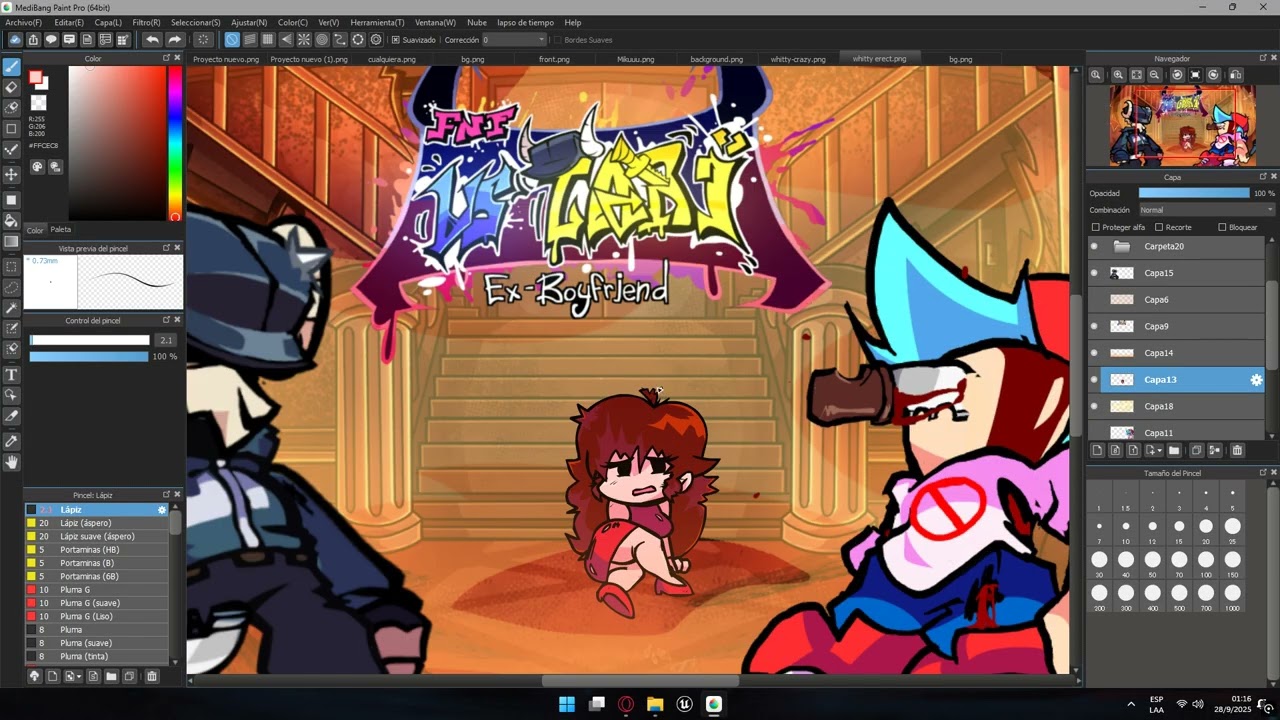Viewport: 1280px width, 720px height.
Task: Select the Eraser tool
Action: pyautogui.click(x=12, y=87)
